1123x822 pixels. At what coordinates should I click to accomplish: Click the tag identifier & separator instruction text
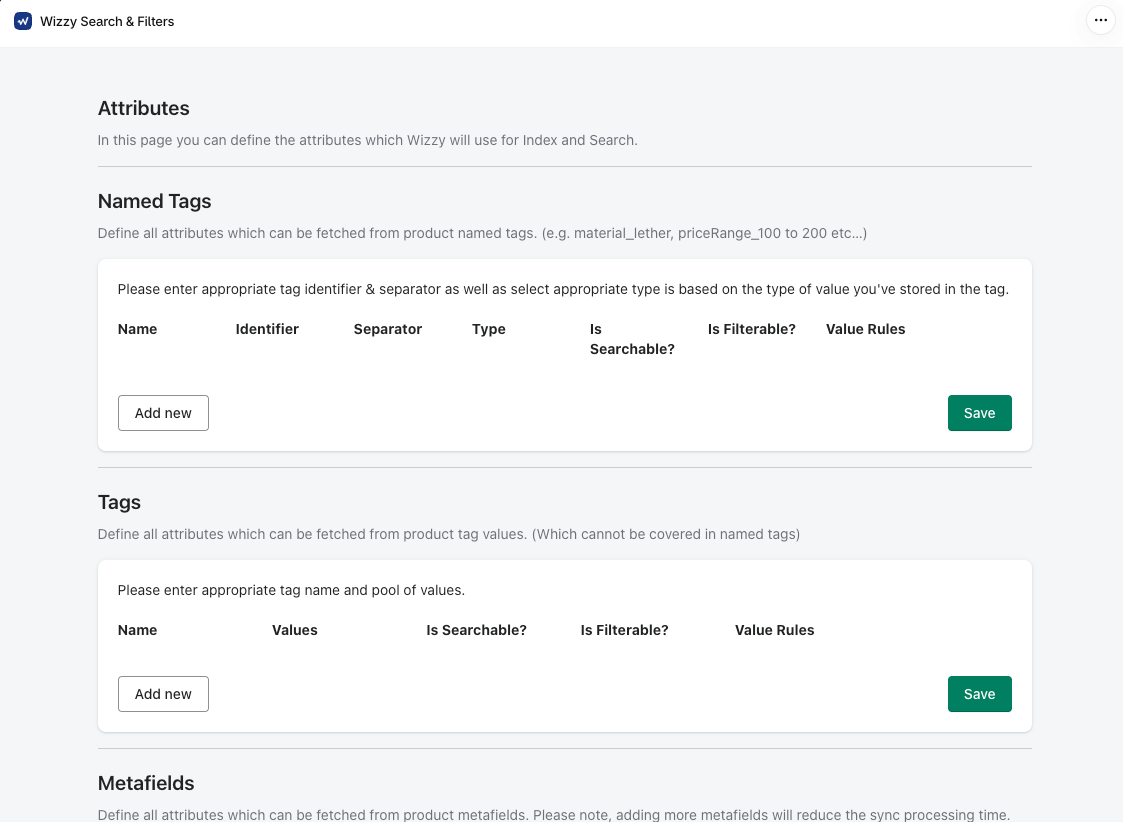pyautogui.click(x=563, y=289)
